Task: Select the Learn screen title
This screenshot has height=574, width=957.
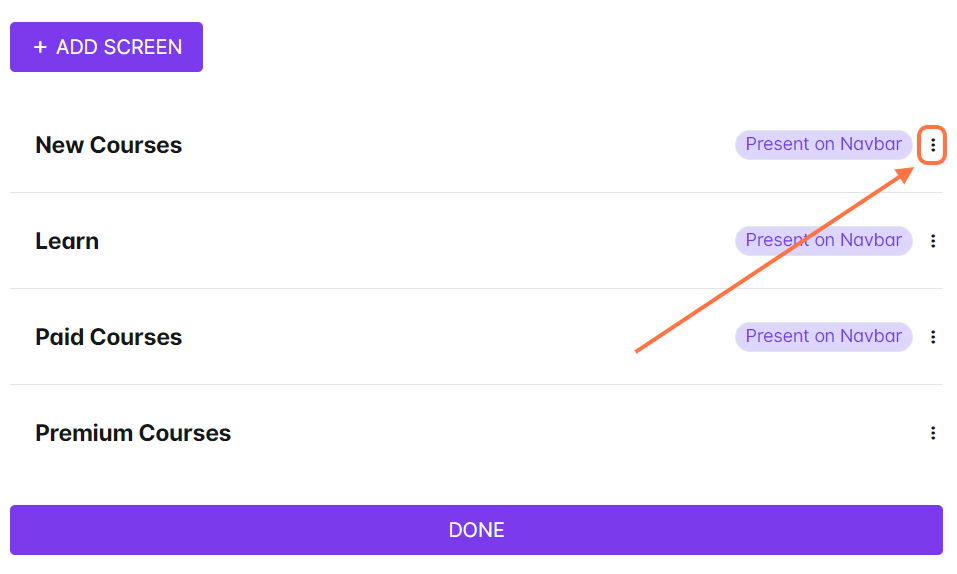Action: point(67,241)
